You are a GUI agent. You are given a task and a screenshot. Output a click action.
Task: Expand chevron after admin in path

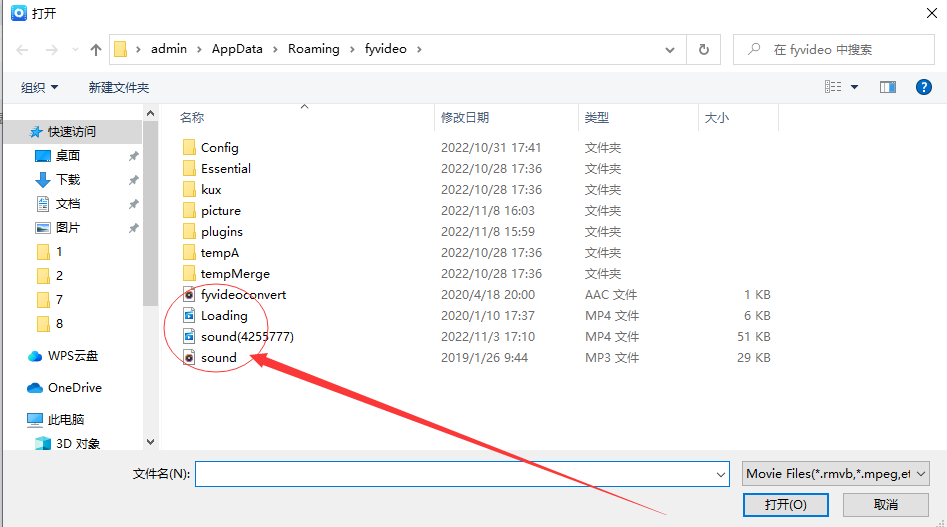pos(199,50)
